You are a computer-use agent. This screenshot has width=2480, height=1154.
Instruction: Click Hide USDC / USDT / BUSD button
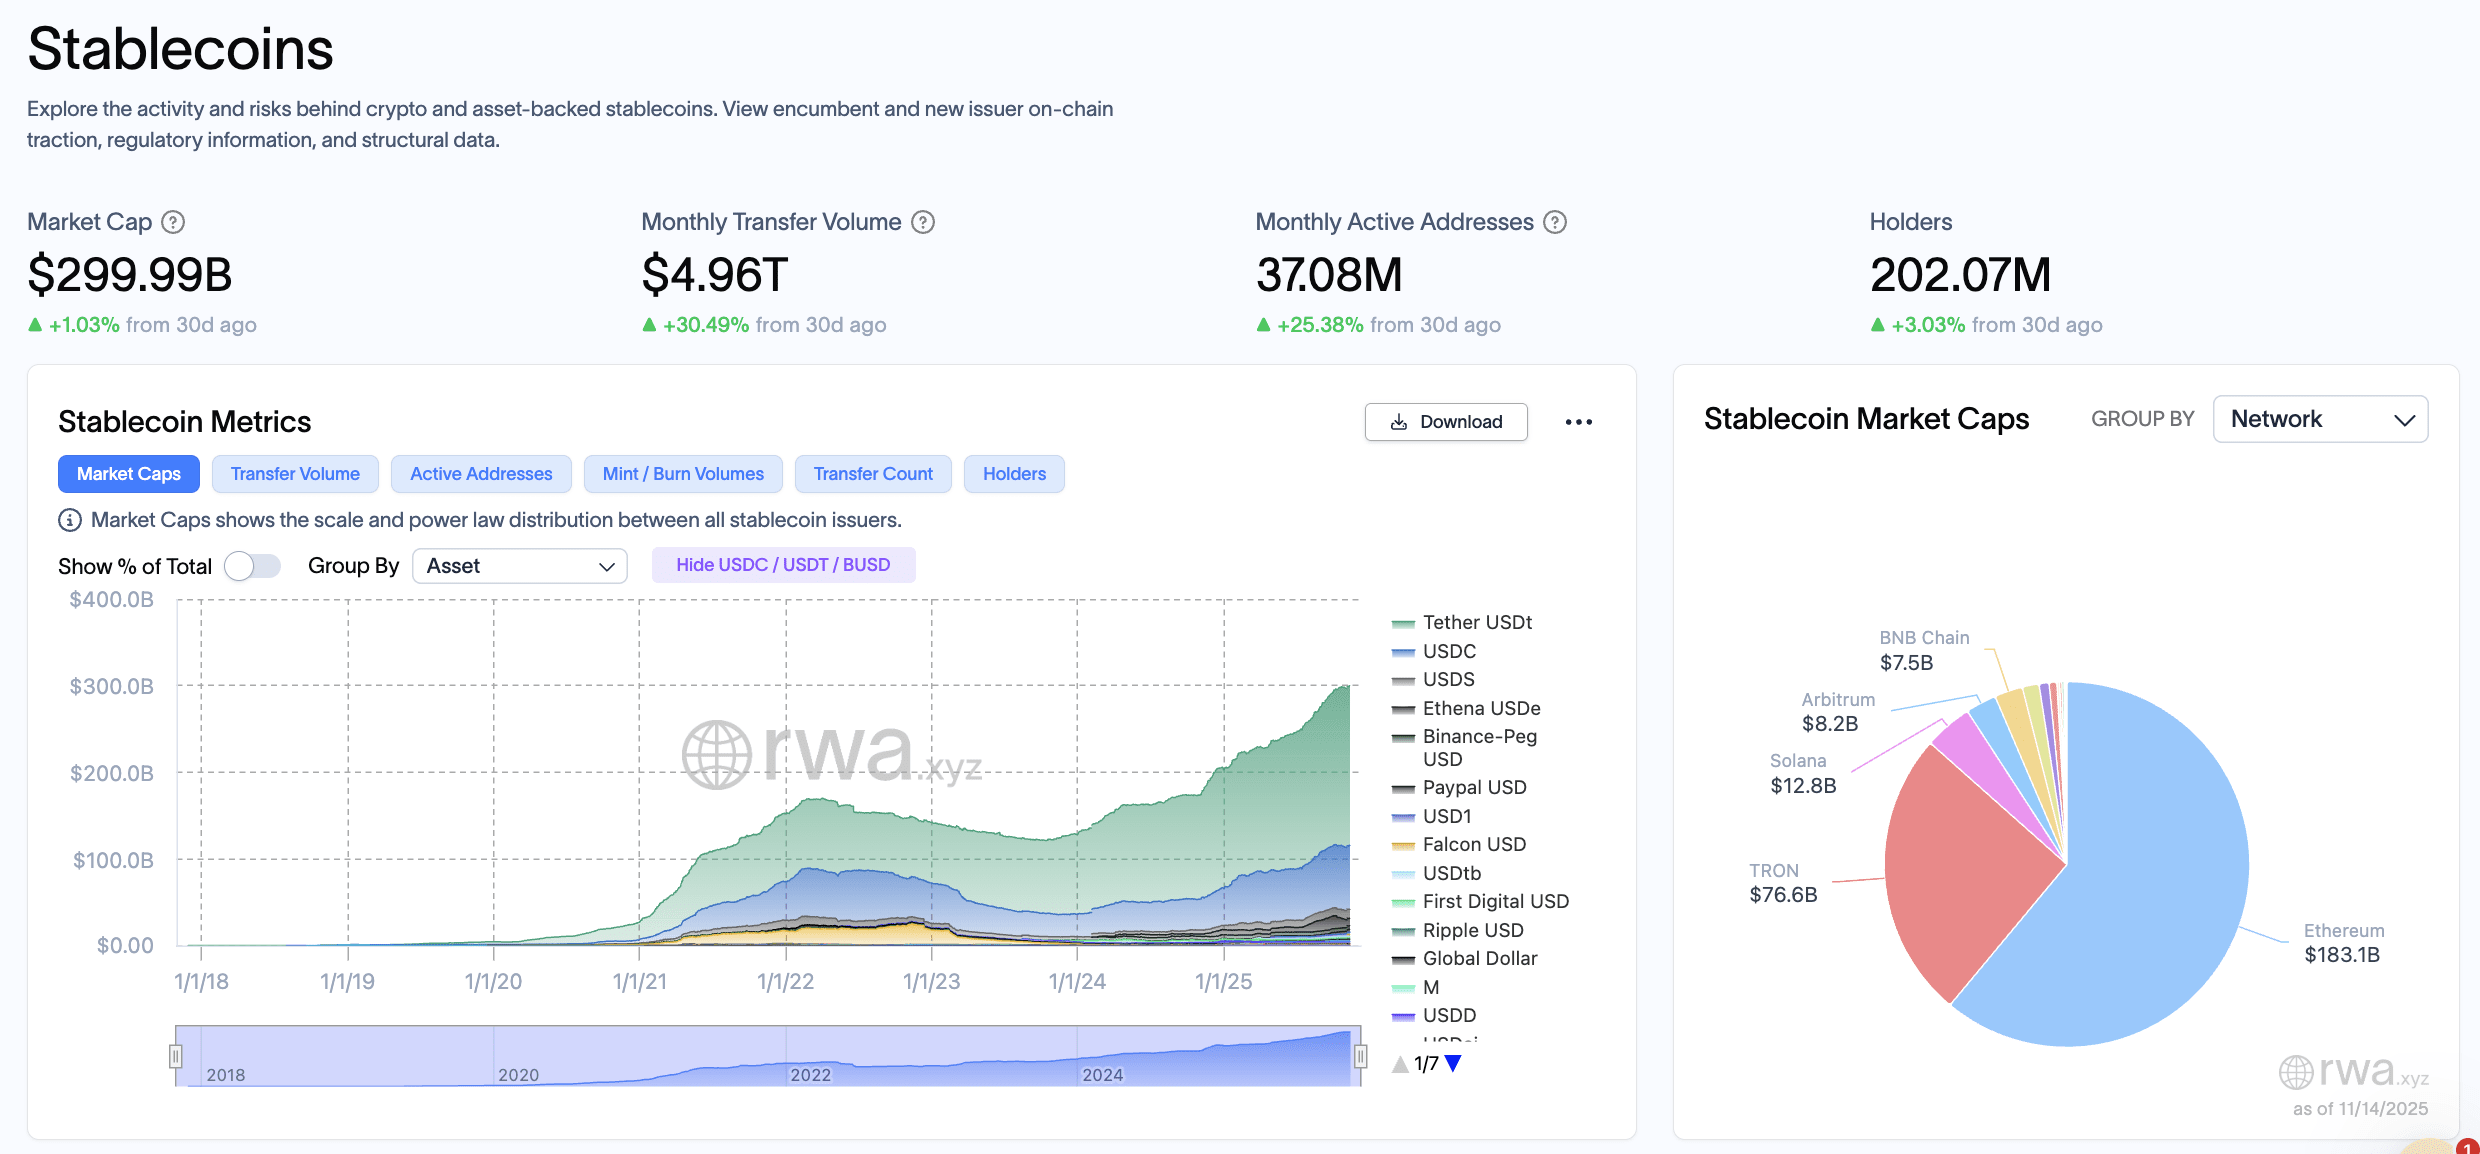783,565
